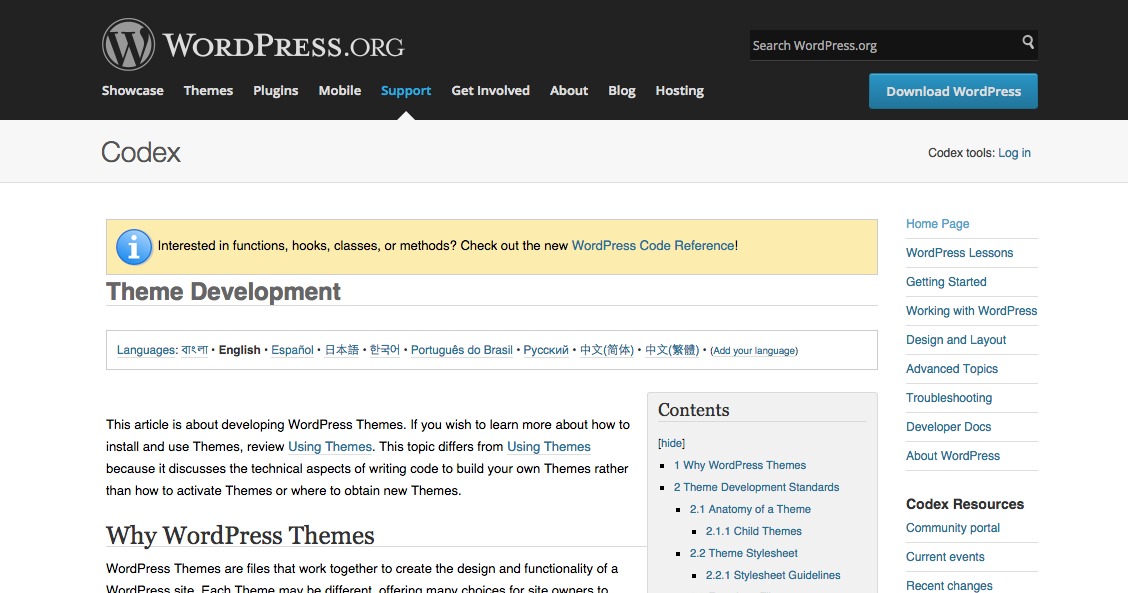Switch language to Русский
Screen dimensions: 1128x593
point(546,350)
